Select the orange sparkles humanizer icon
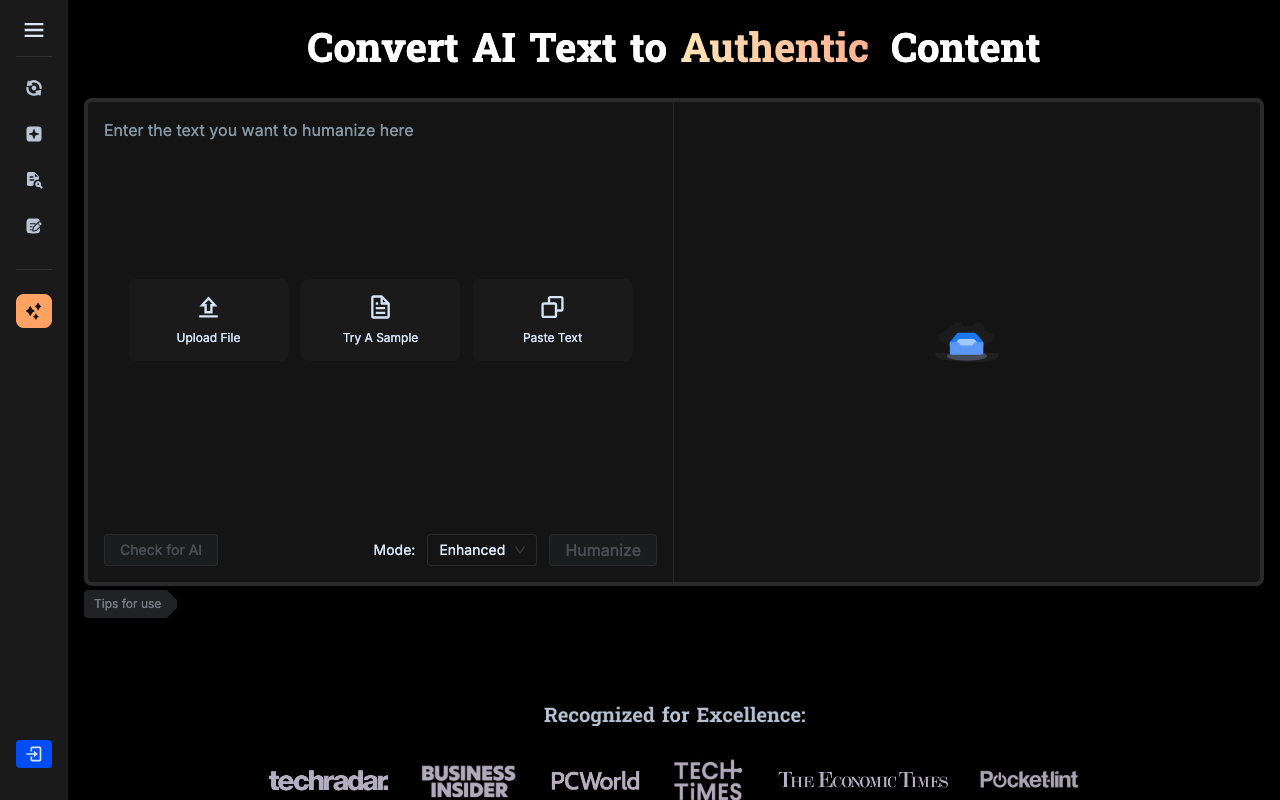 (x=34, y=311)
